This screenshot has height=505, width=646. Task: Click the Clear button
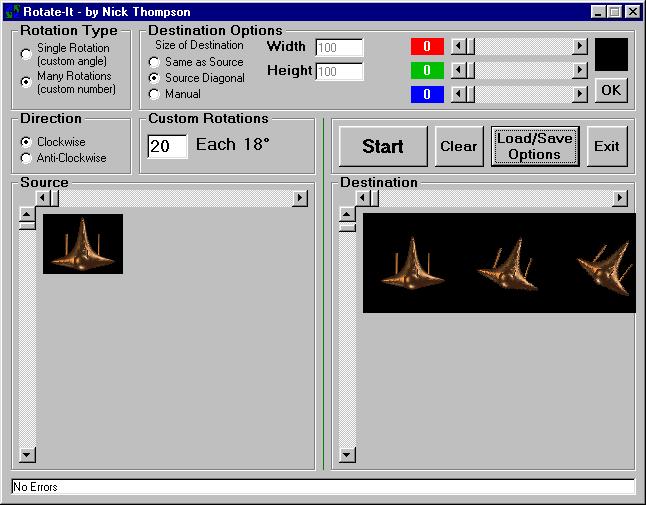point(459,146)
